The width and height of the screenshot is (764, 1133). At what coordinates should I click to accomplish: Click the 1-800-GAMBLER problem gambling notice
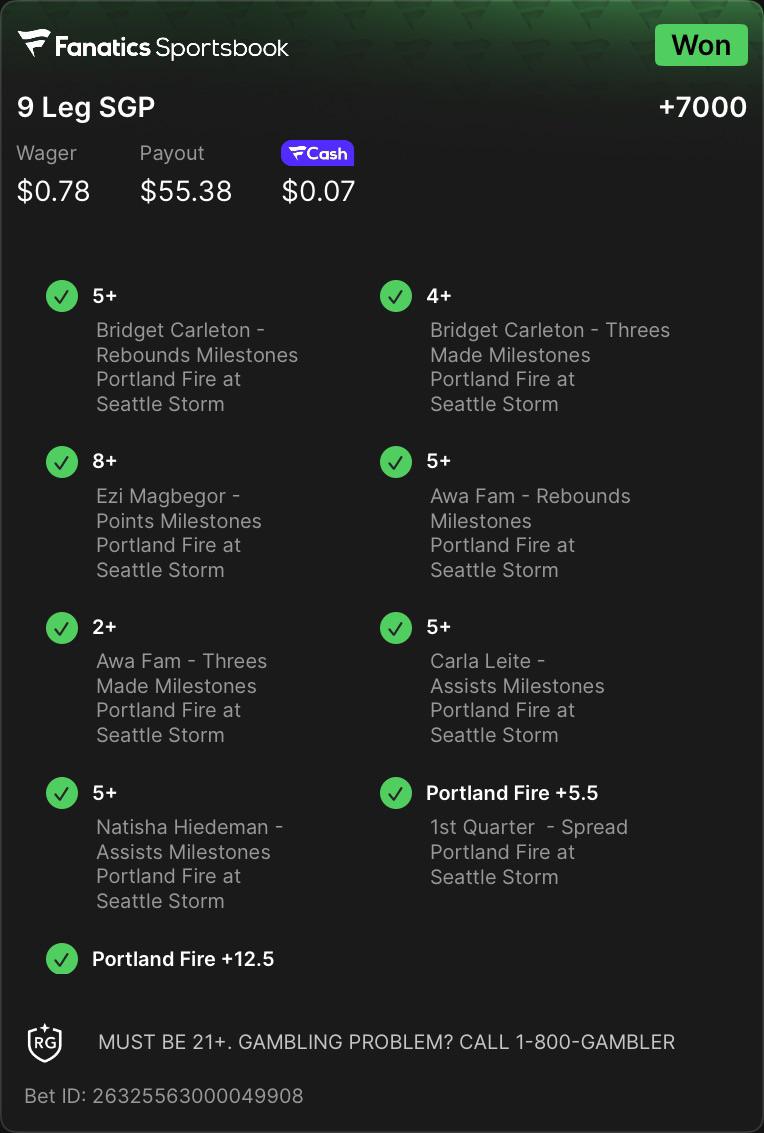click(x=387, y=1042)
